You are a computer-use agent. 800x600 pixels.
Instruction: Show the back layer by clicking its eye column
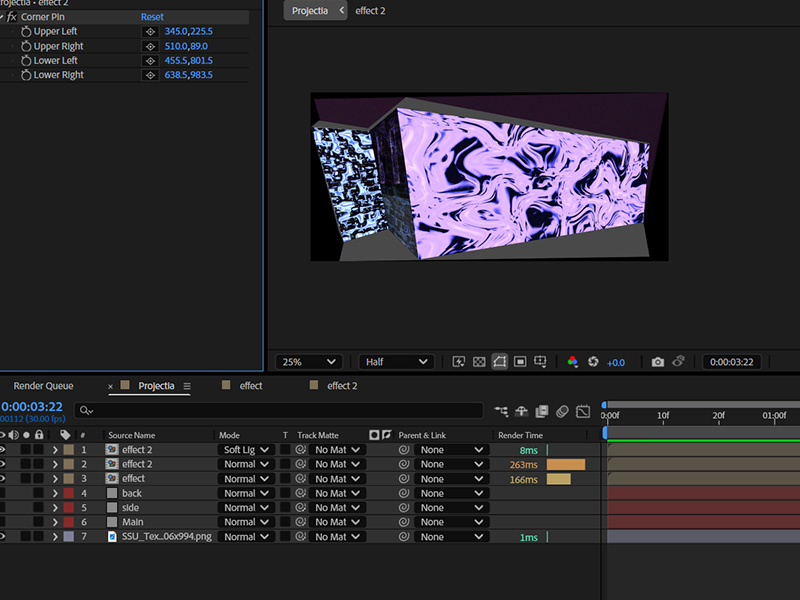(x=3, y=493)
